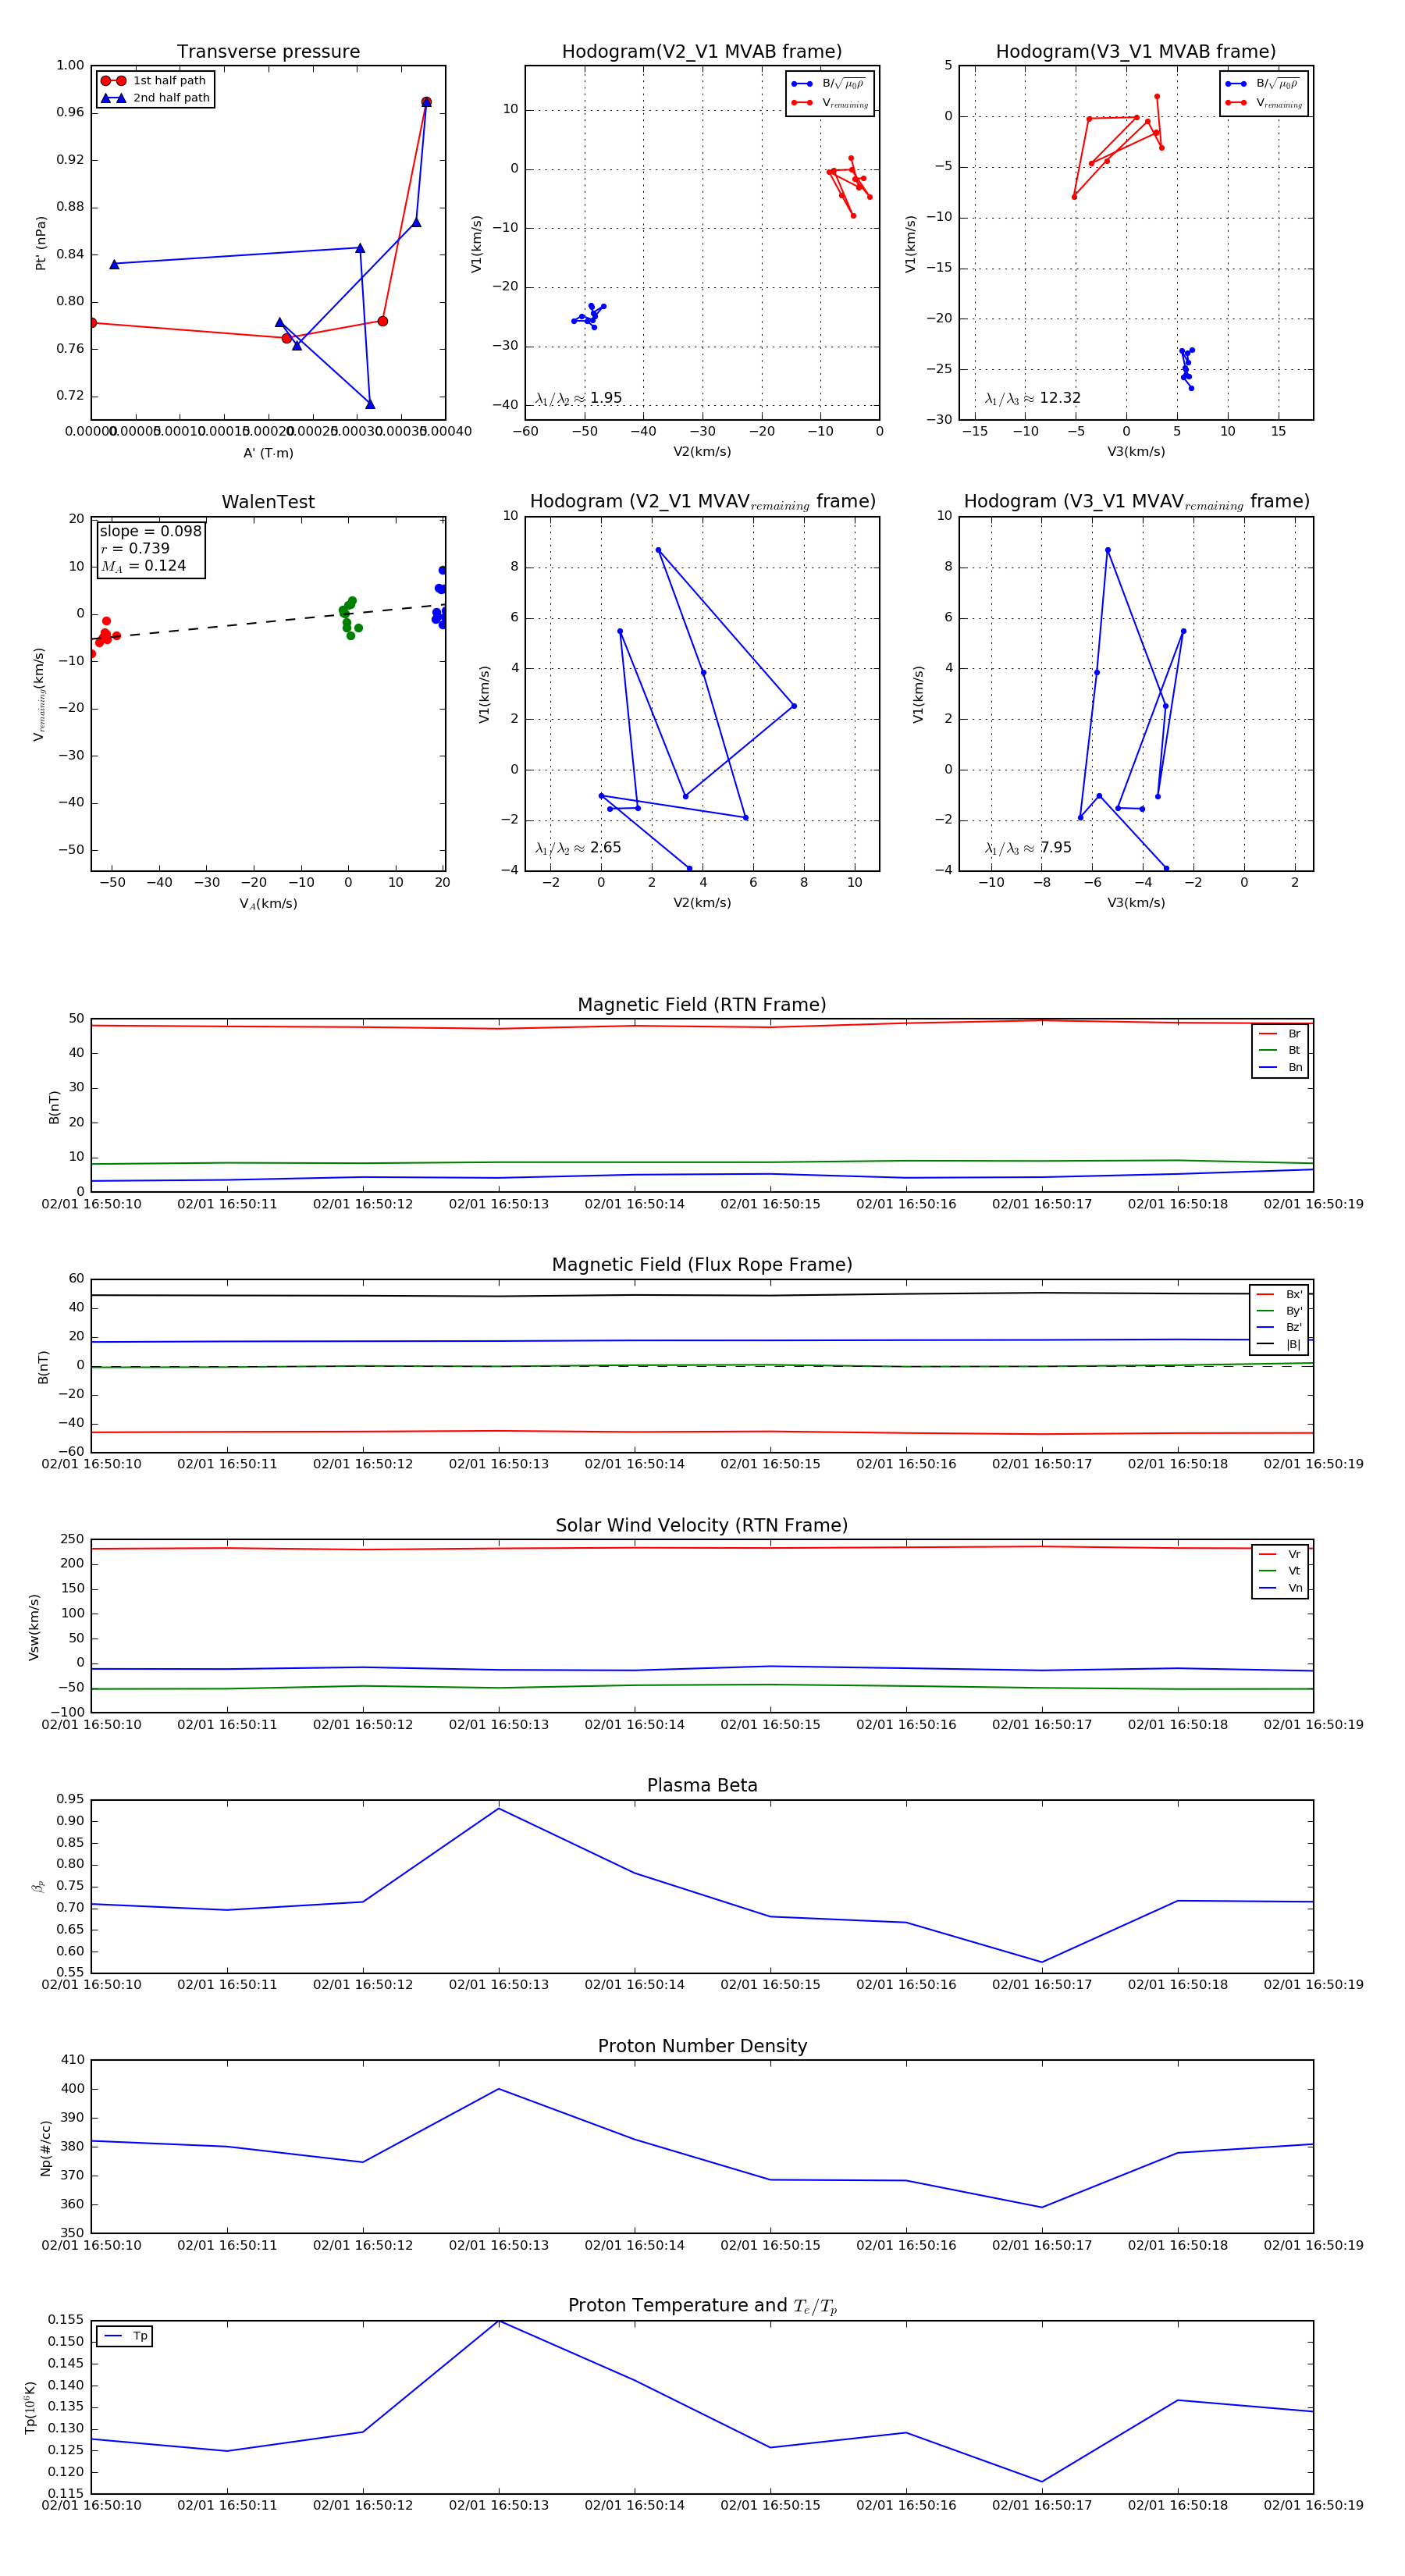The height and width of the screenshot is (2576, 1405).
Task: Click the "WalenTest" plot title
Action: (268, 502)
